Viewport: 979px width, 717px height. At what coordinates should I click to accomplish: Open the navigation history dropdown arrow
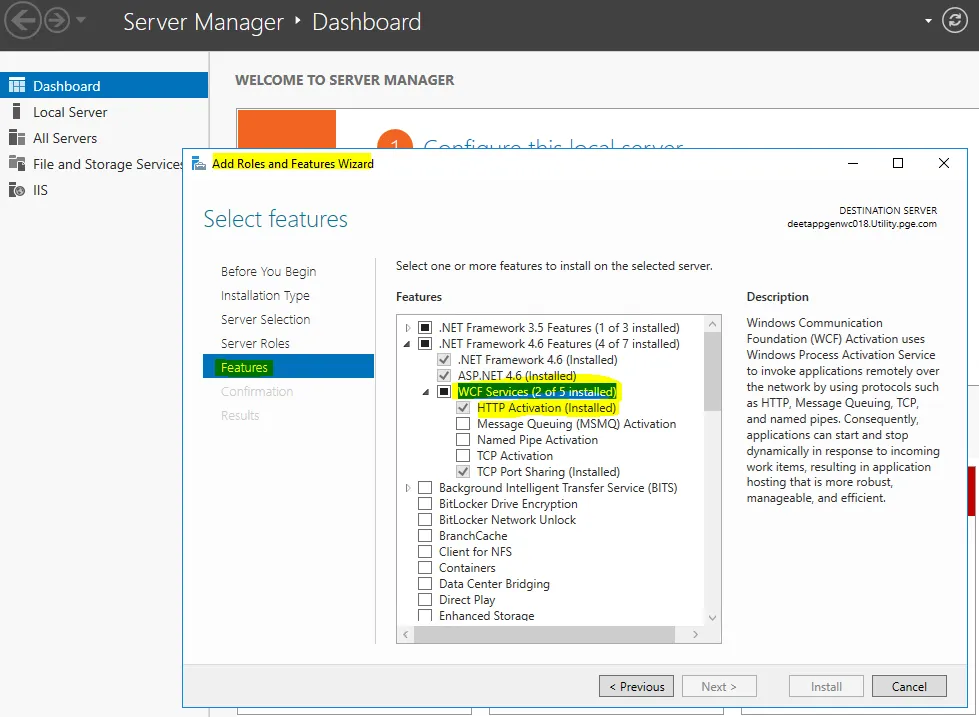click(x=81, y=20)
